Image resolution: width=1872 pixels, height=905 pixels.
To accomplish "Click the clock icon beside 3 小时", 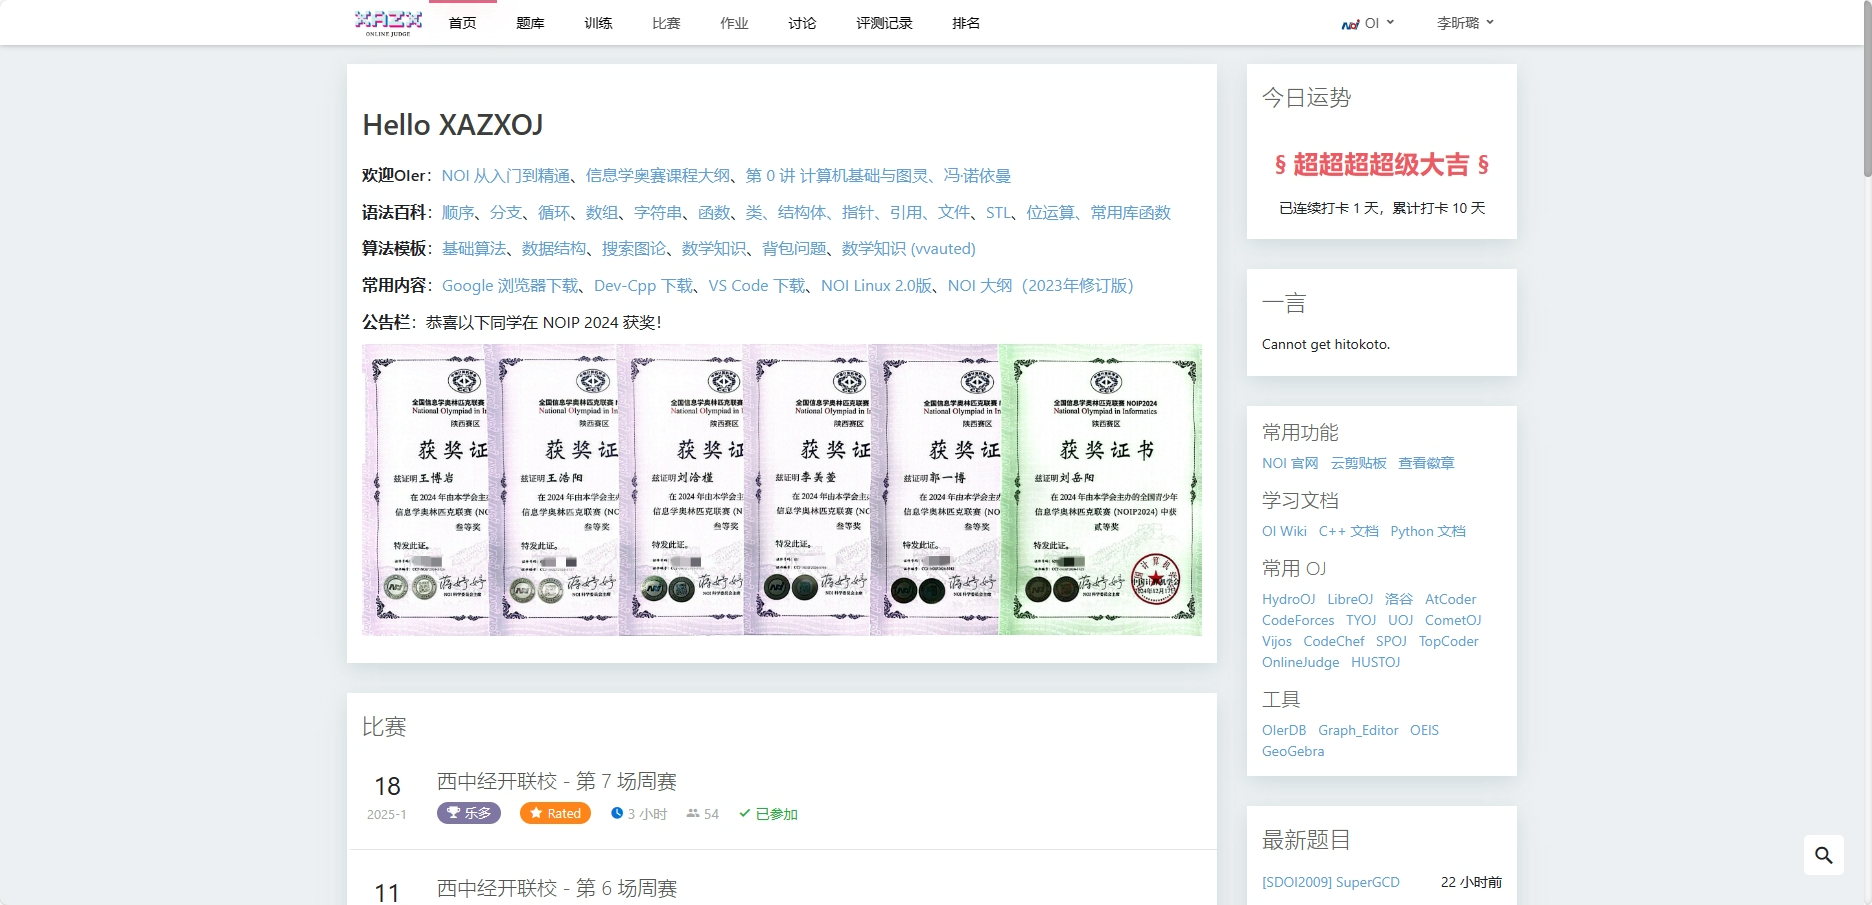I will (x=617, y=813).
